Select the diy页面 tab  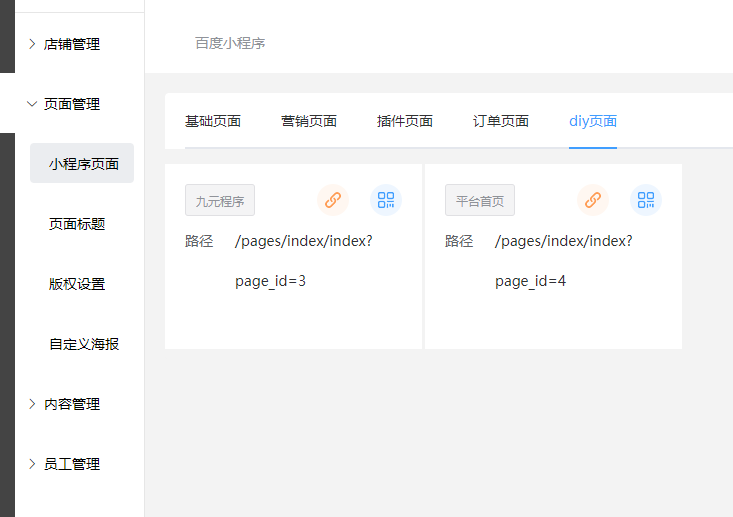(x=593, y=122)
